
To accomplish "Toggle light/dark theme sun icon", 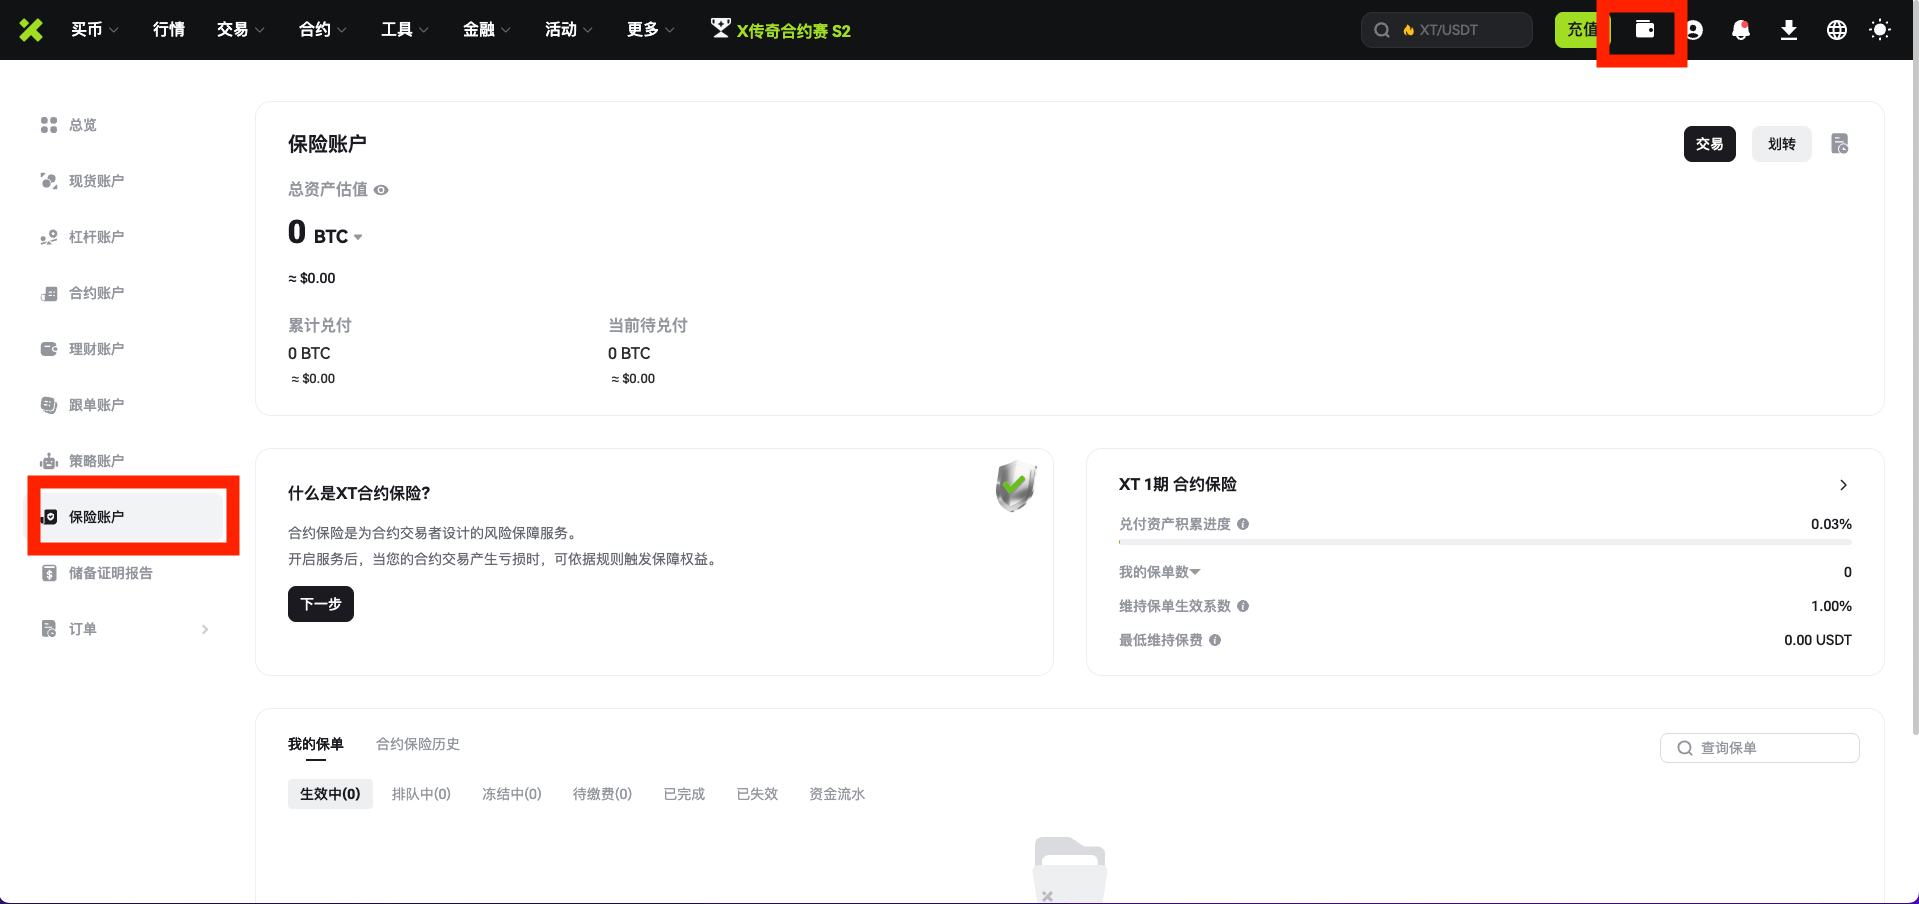I will pyautogui.click(x=1879, y=30).
